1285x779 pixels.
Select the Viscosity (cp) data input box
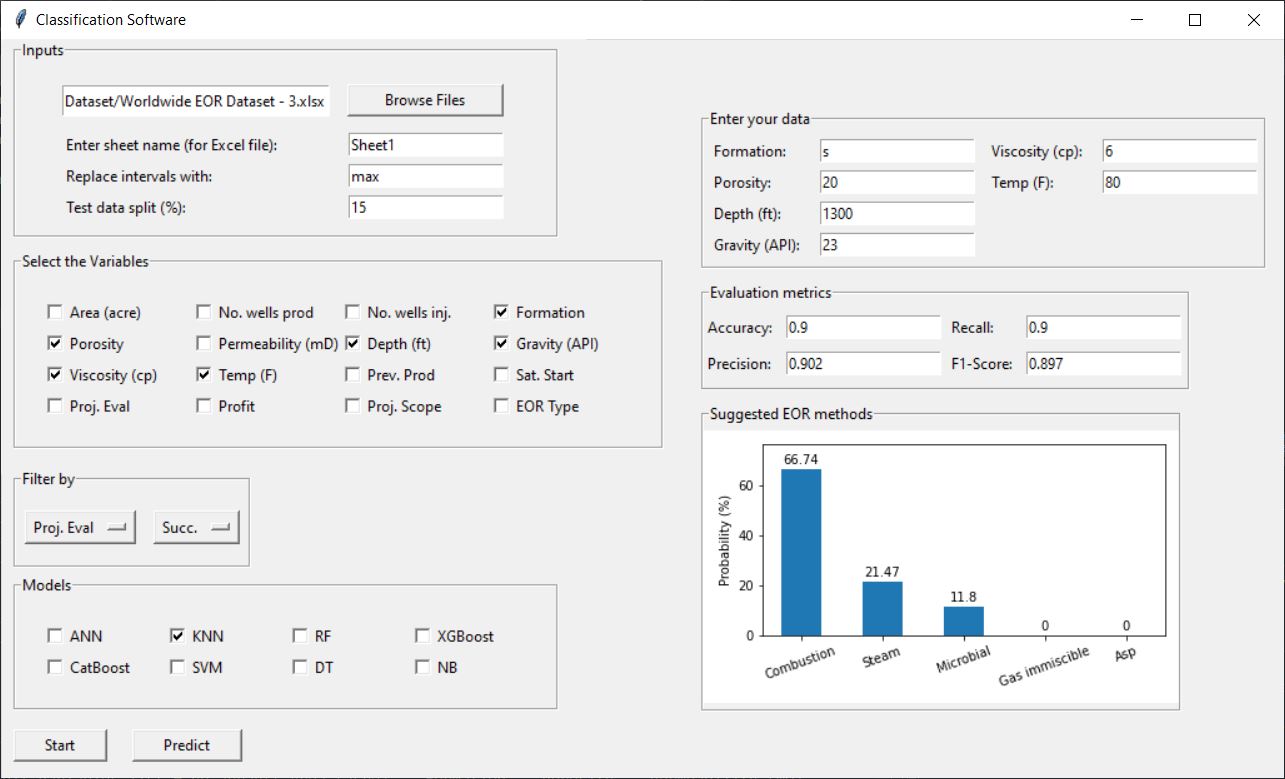click(1179, 152)
